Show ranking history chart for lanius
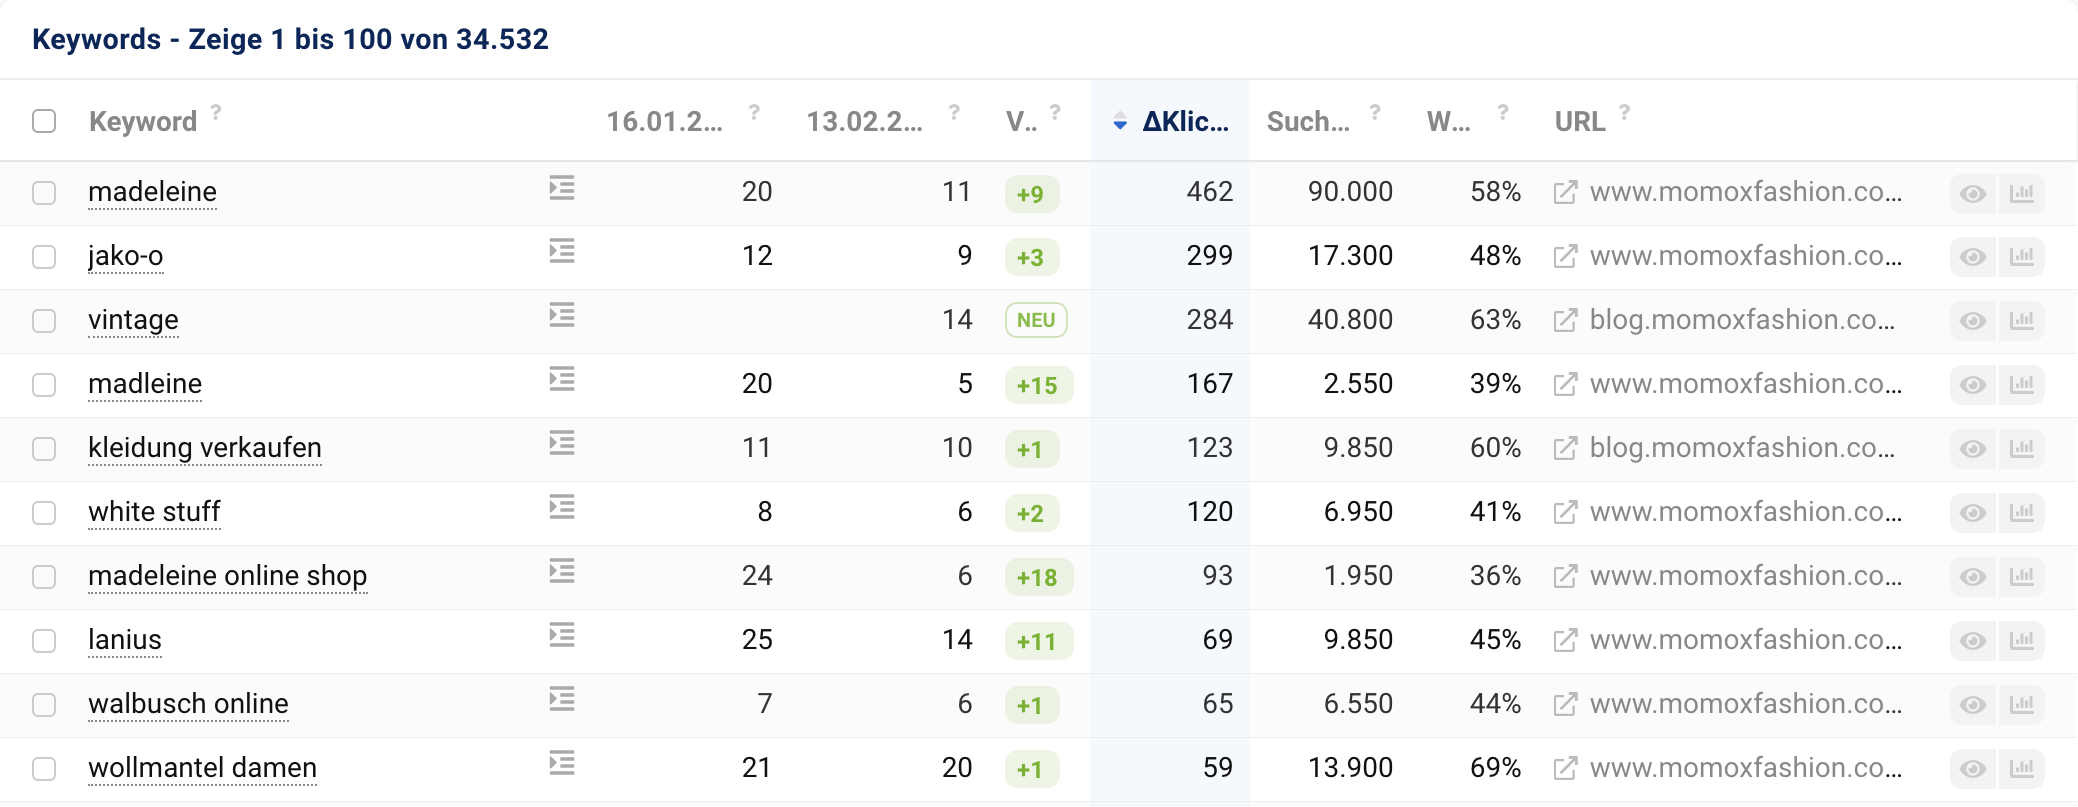Image resolution: width=2078 pixels, height=807 pixels. 2022,641
